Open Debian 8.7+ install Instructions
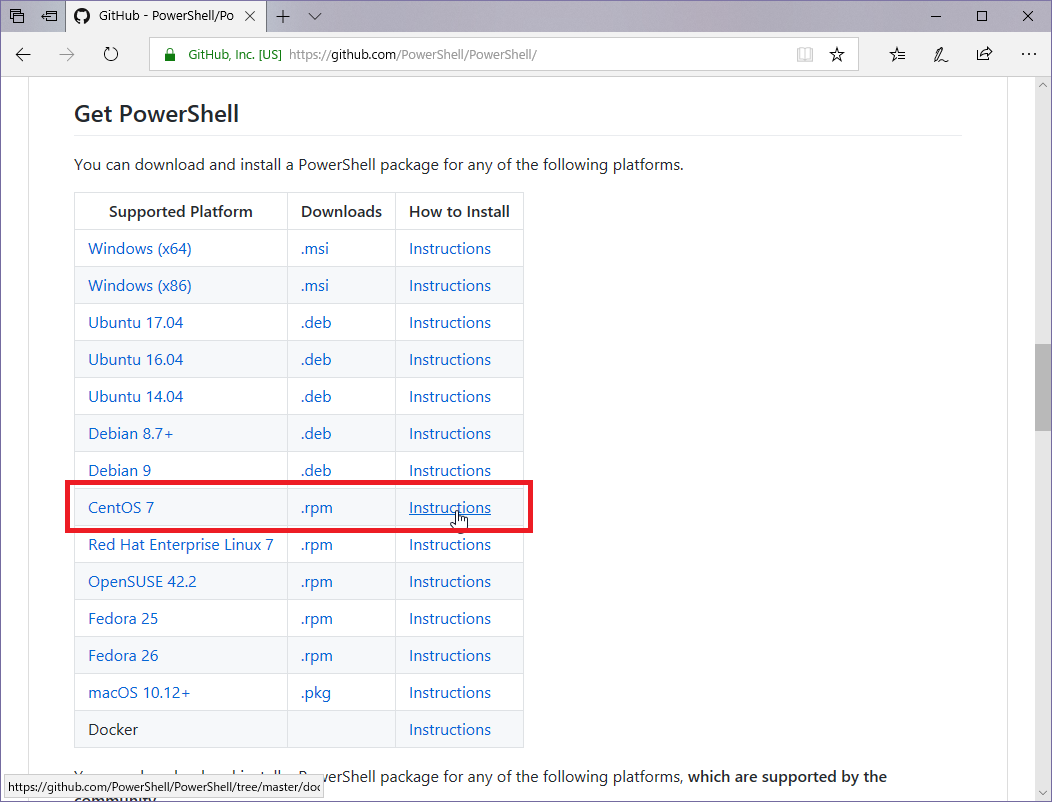Screen dimensions: 1052x802 pyautogui.click(x=450, y=434)
